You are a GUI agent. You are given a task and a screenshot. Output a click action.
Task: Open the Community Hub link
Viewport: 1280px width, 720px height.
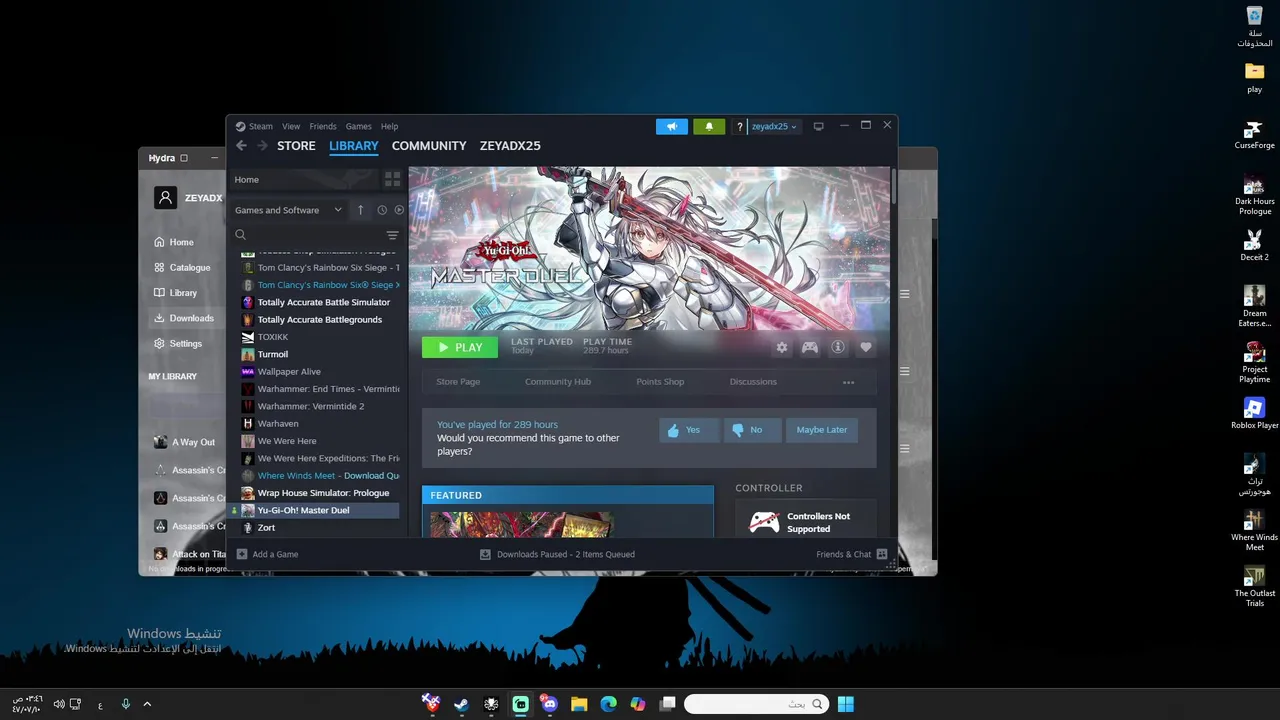pyautogui.click(x=558, y=382)
